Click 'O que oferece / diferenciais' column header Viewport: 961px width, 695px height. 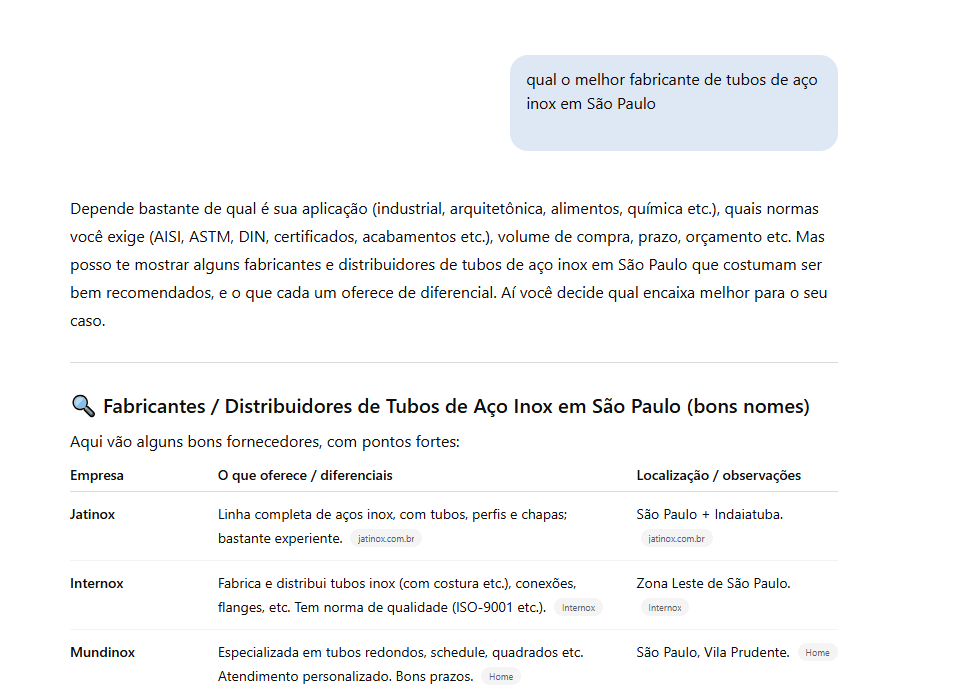[x=305, y=476]
